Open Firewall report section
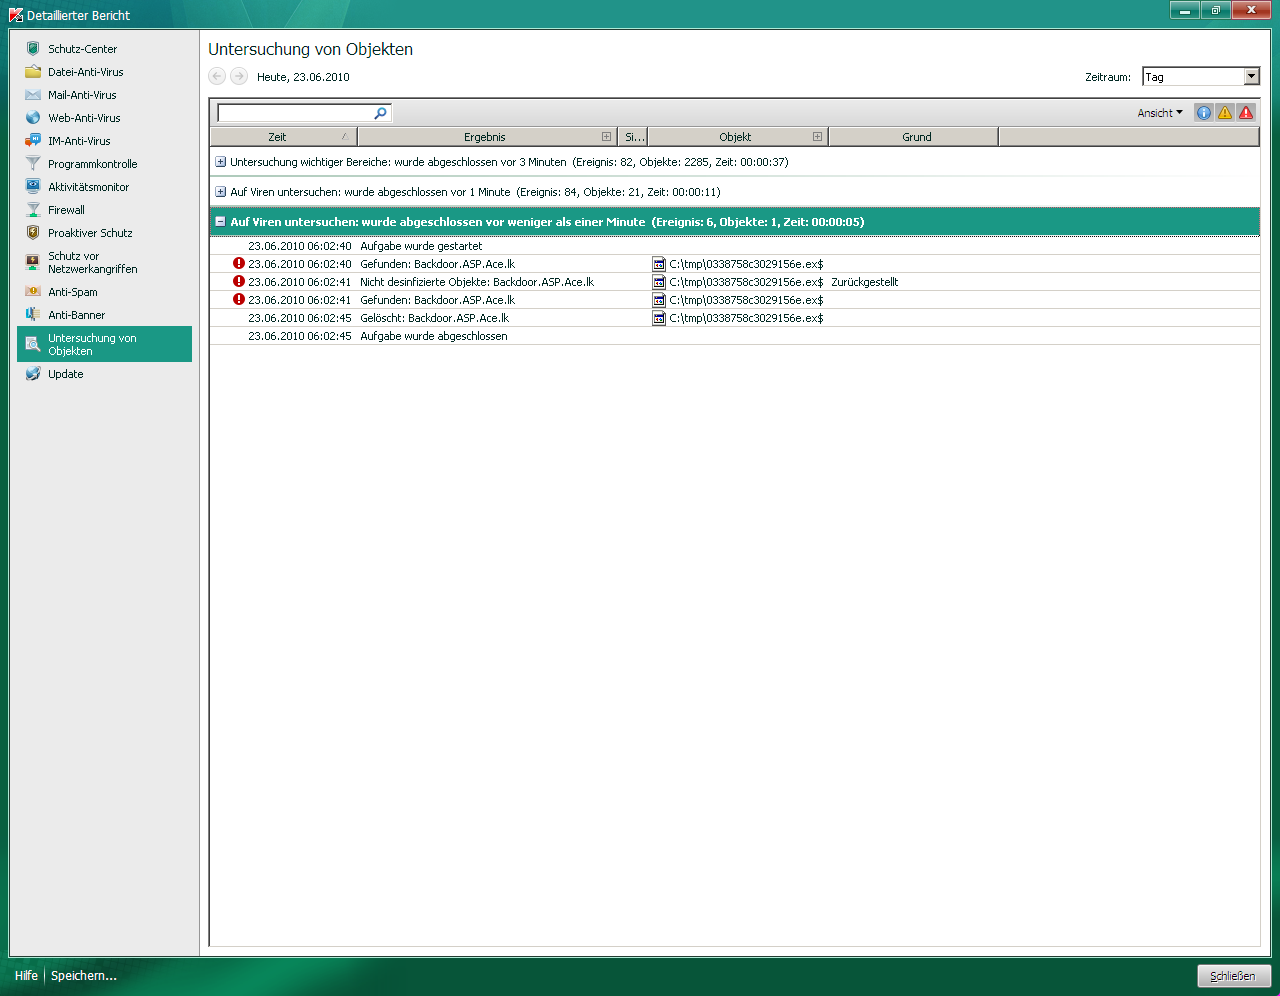 pyautogui.click(x=66, y=210)
